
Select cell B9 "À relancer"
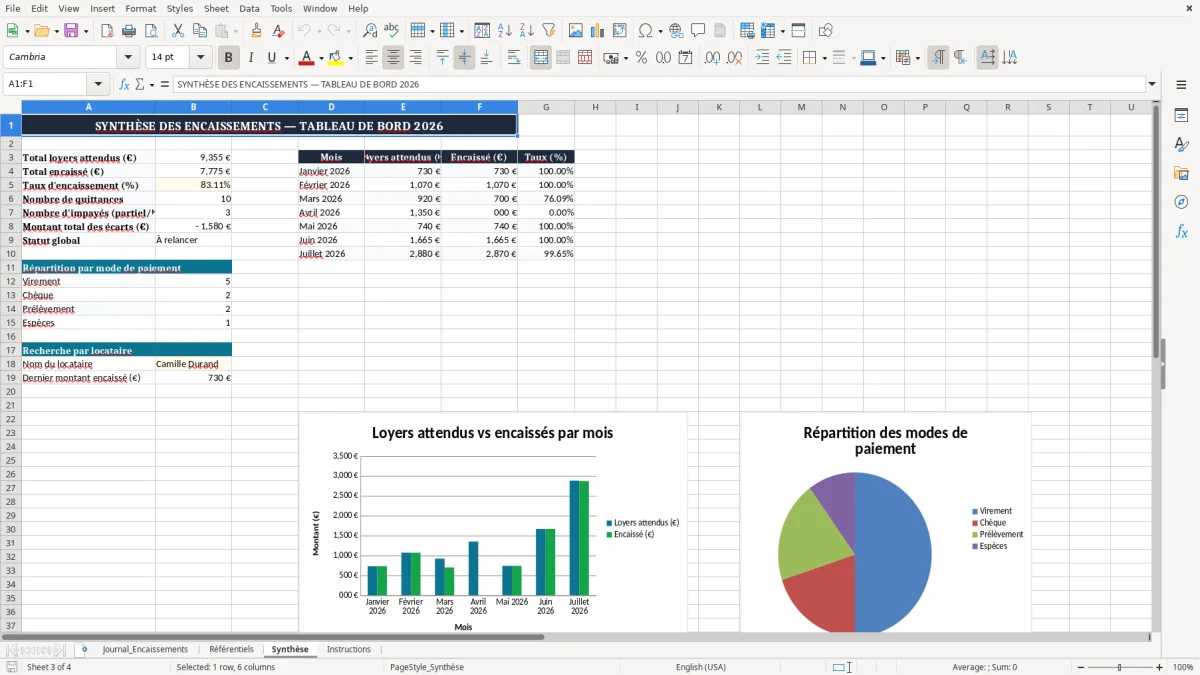[193, 240]
